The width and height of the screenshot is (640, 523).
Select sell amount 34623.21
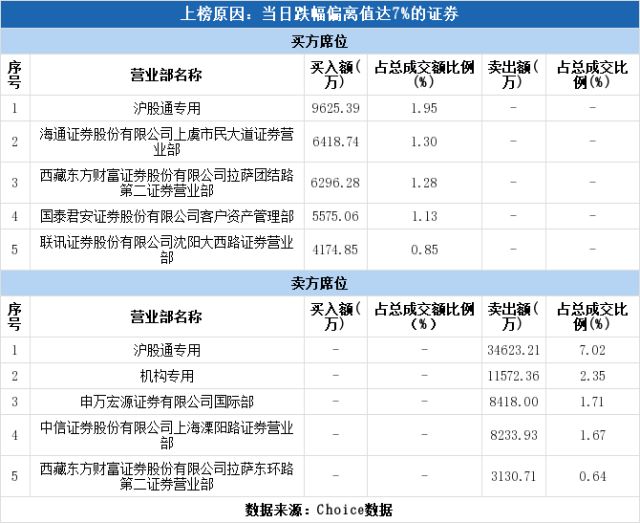pyautogui.click(x=513, y=350)
